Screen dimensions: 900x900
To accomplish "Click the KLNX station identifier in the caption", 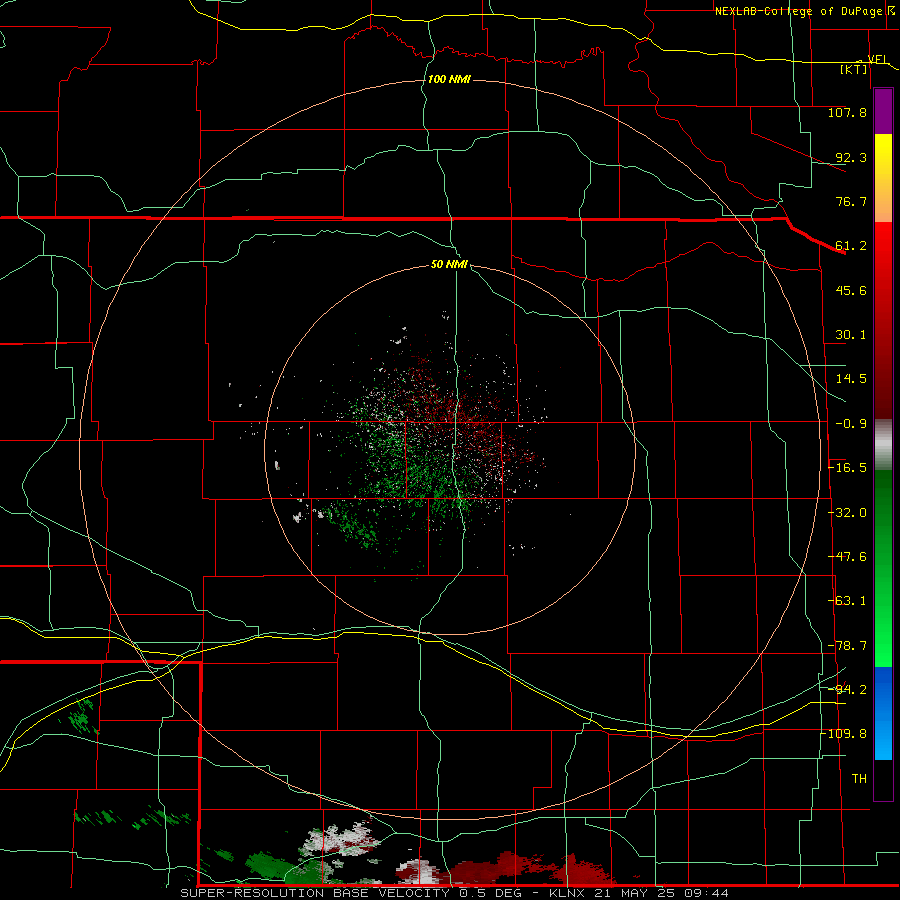I will point(567,893).
